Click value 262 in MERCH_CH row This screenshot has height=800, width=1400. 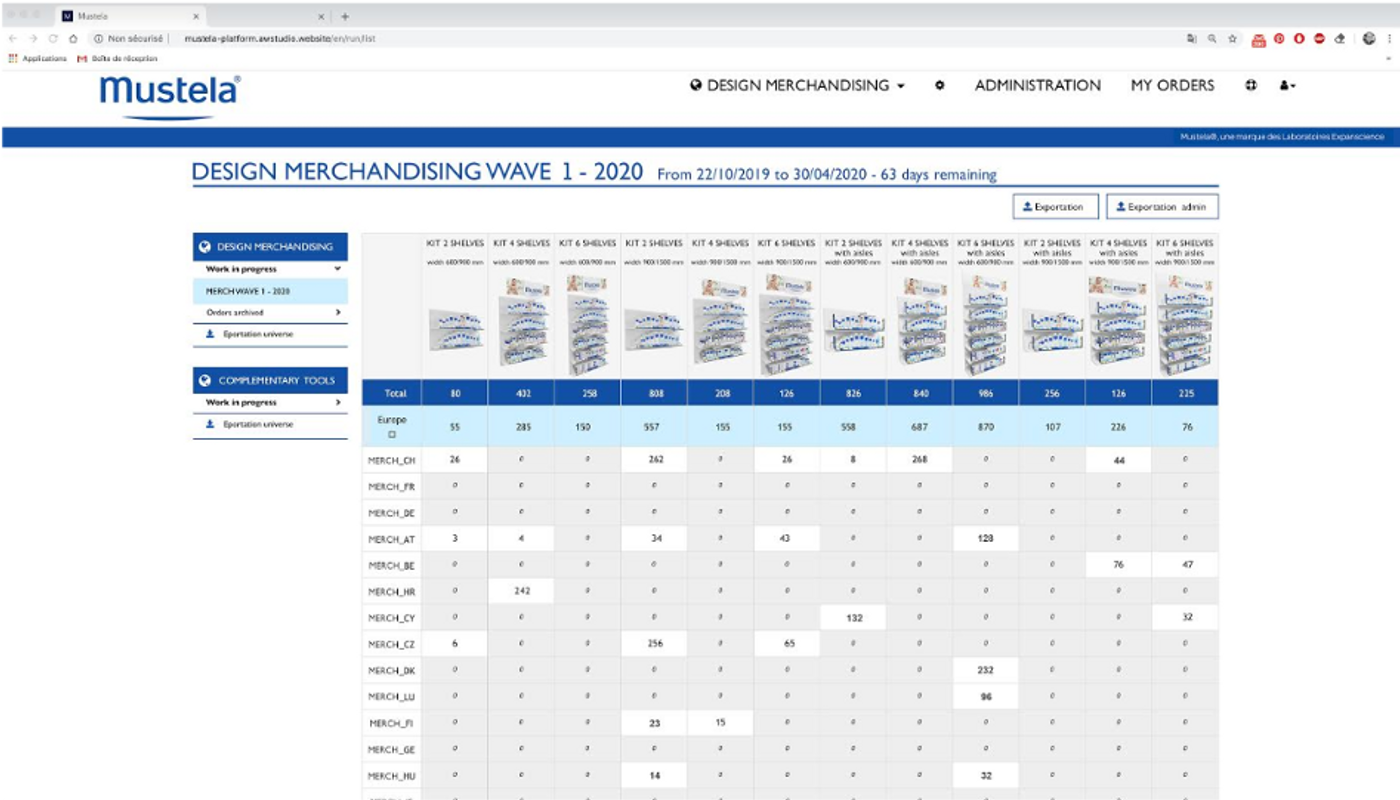tap(654, 460)
